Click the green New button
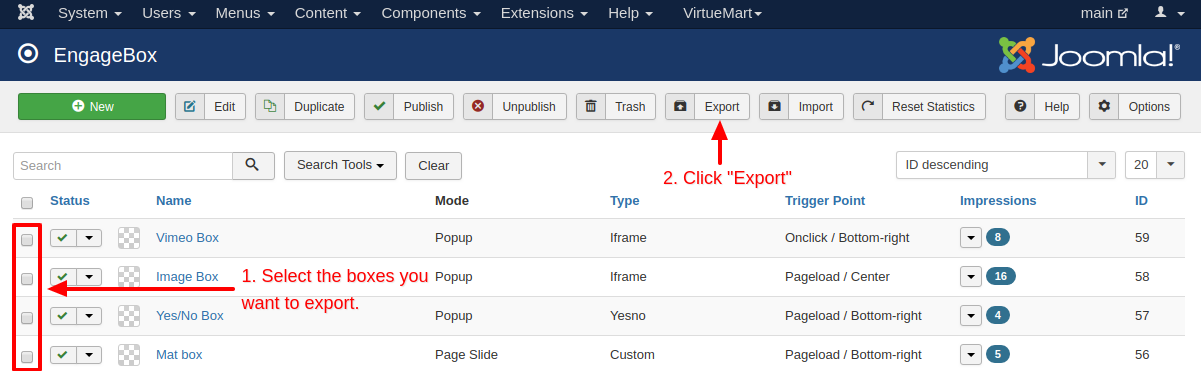1201x371 pixels. [92, 107]
